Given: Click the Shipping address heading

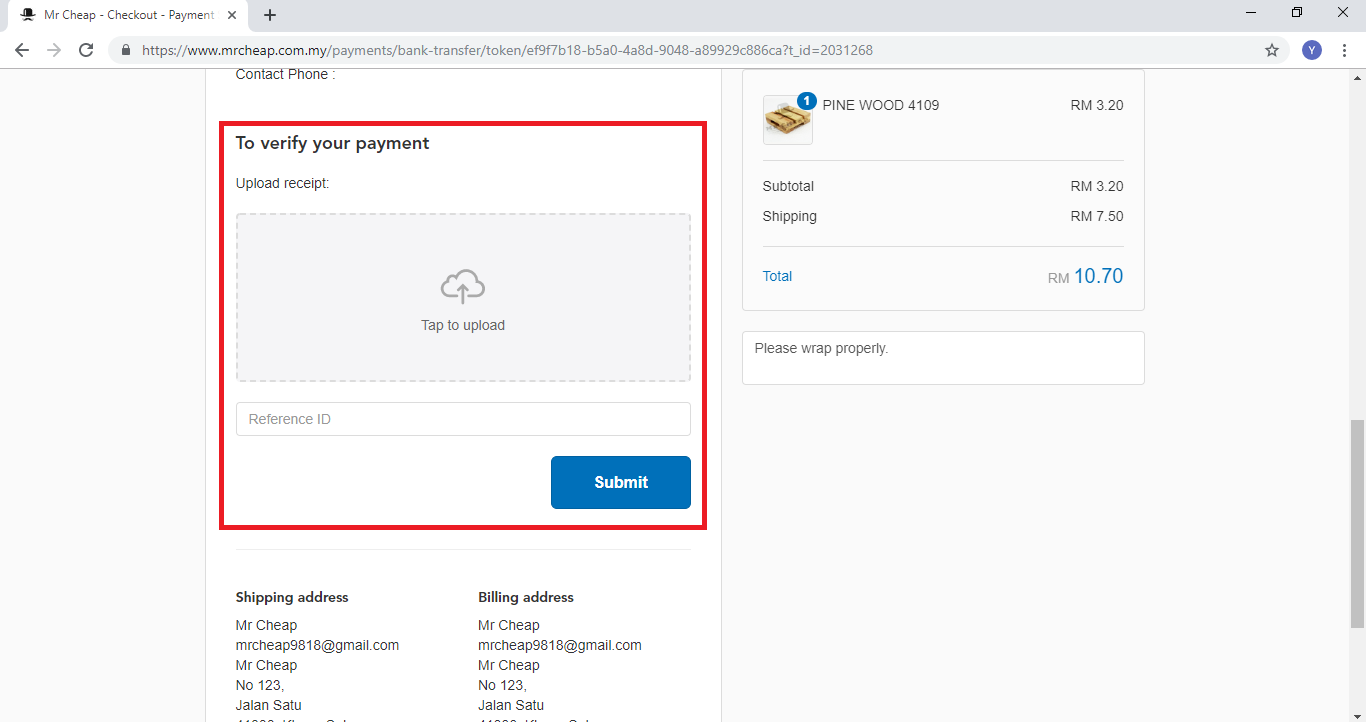Looking at the screenshot, I should tap(292, 597).
